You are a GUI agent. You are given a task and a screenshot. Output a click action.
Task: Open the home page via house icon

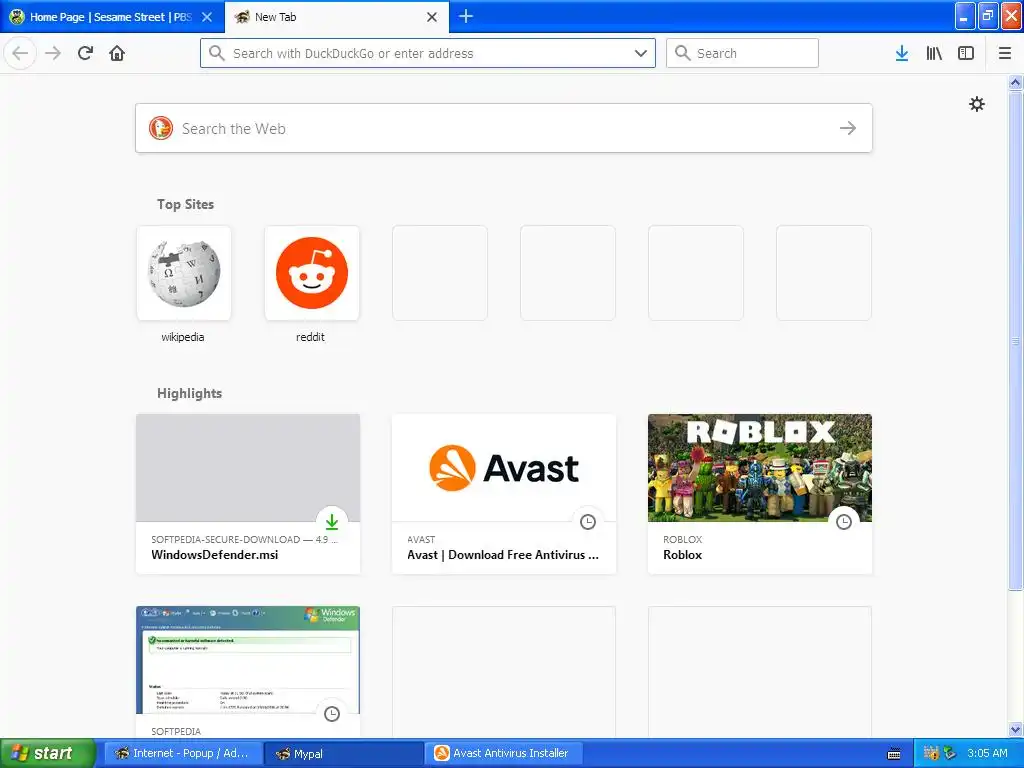click(117, 53)
